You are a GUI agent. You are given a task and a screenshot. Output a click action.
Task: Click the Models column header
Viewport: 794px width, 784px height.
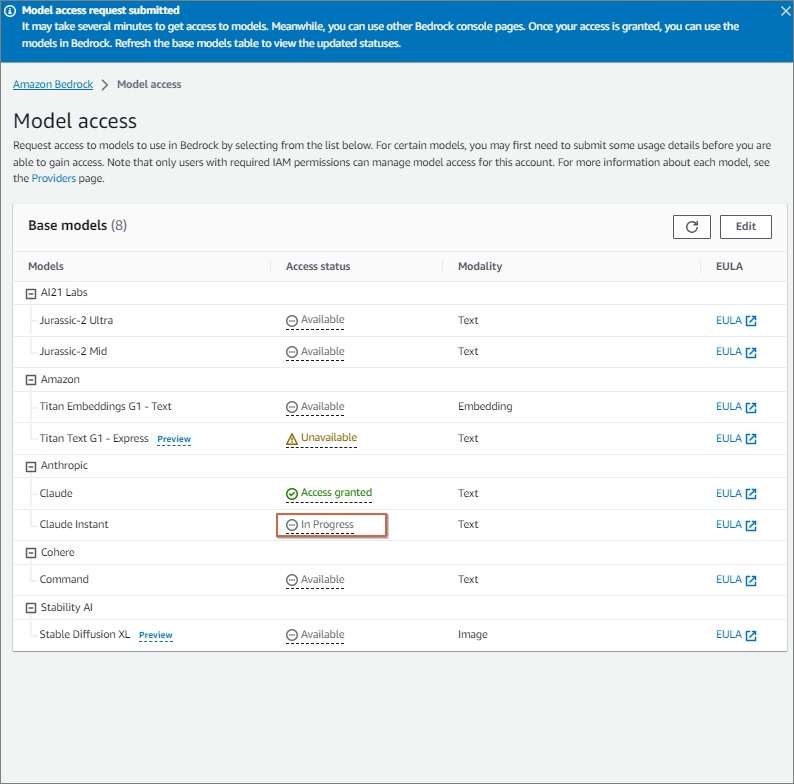pos(46,266)
